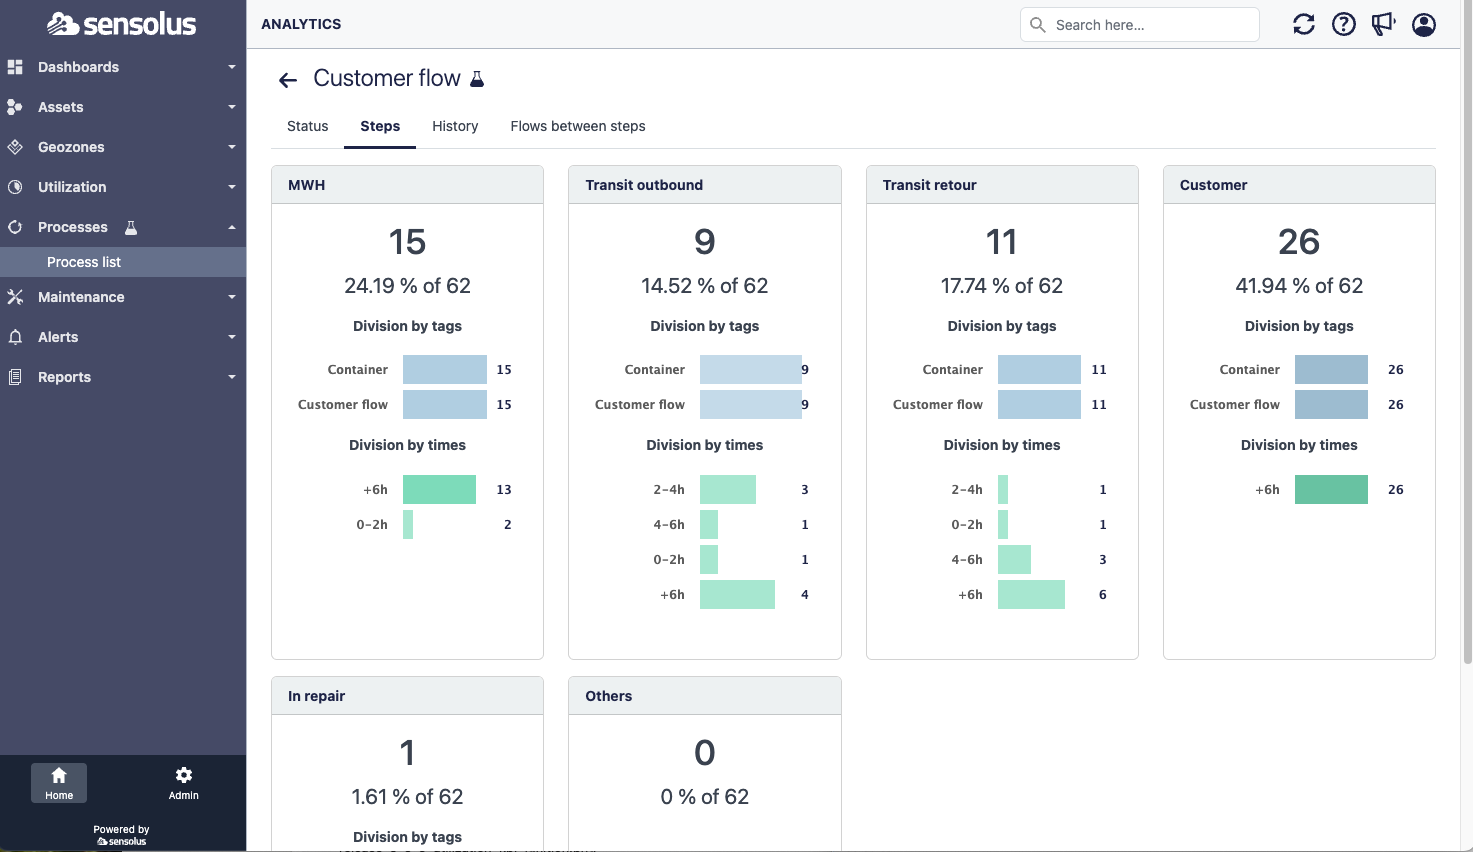Viewport: 1473px width, 852px height.
Task: Expand the Maintenance menu arrow
Action: pos(232,297)
